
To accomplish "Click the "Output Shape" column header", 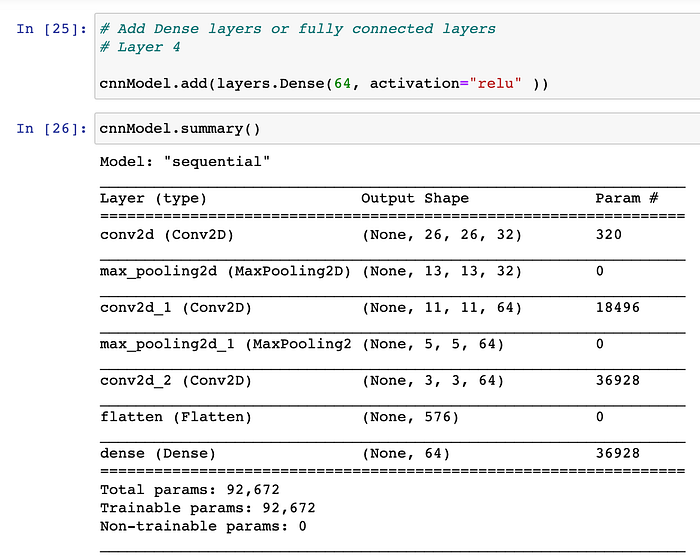I will [415, 198].
